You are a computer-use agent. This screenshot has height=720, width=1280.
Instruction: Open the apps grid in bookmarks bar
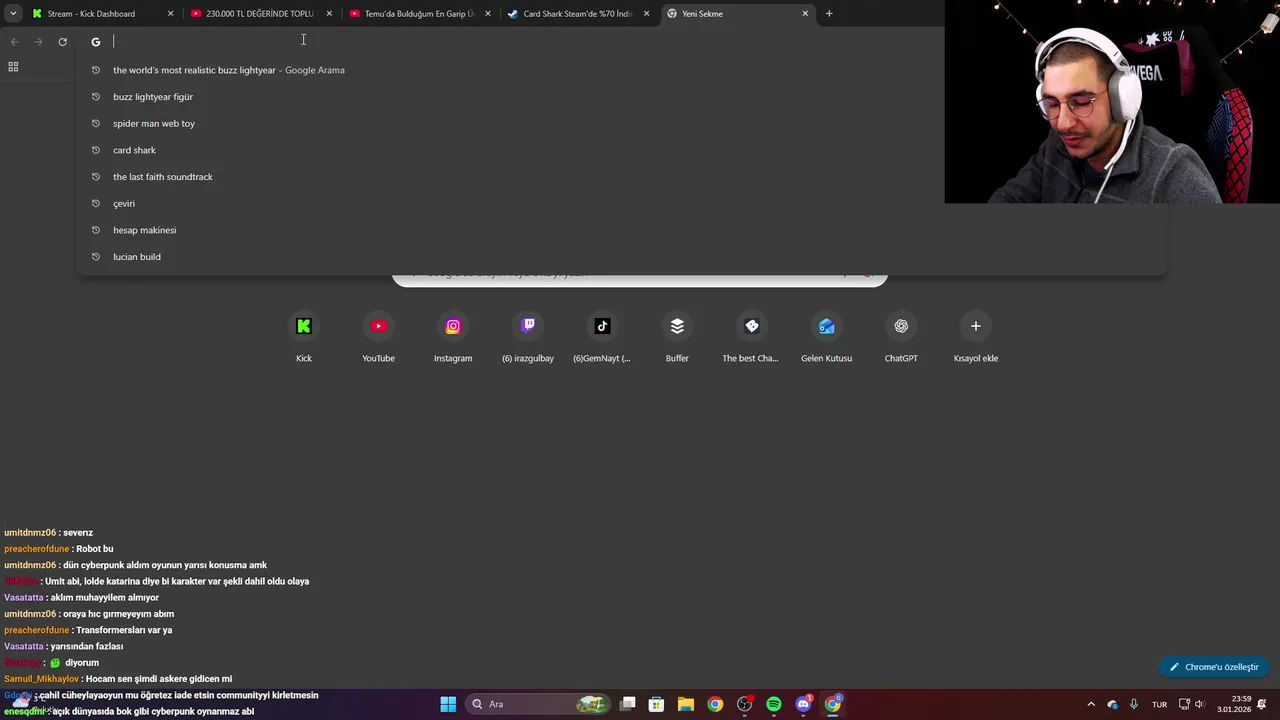point(13,67)
